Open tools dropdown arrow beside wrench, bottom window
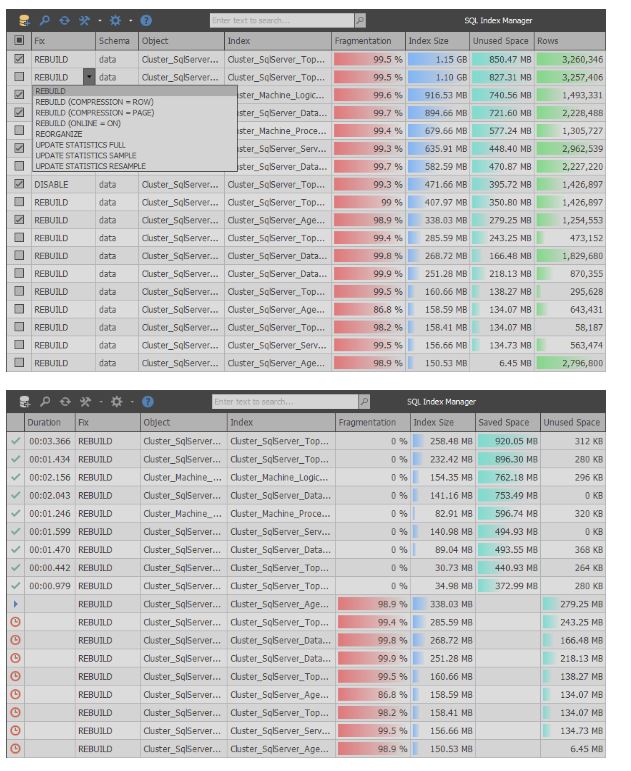Screen dimensions: 631x771 (101, 402)
